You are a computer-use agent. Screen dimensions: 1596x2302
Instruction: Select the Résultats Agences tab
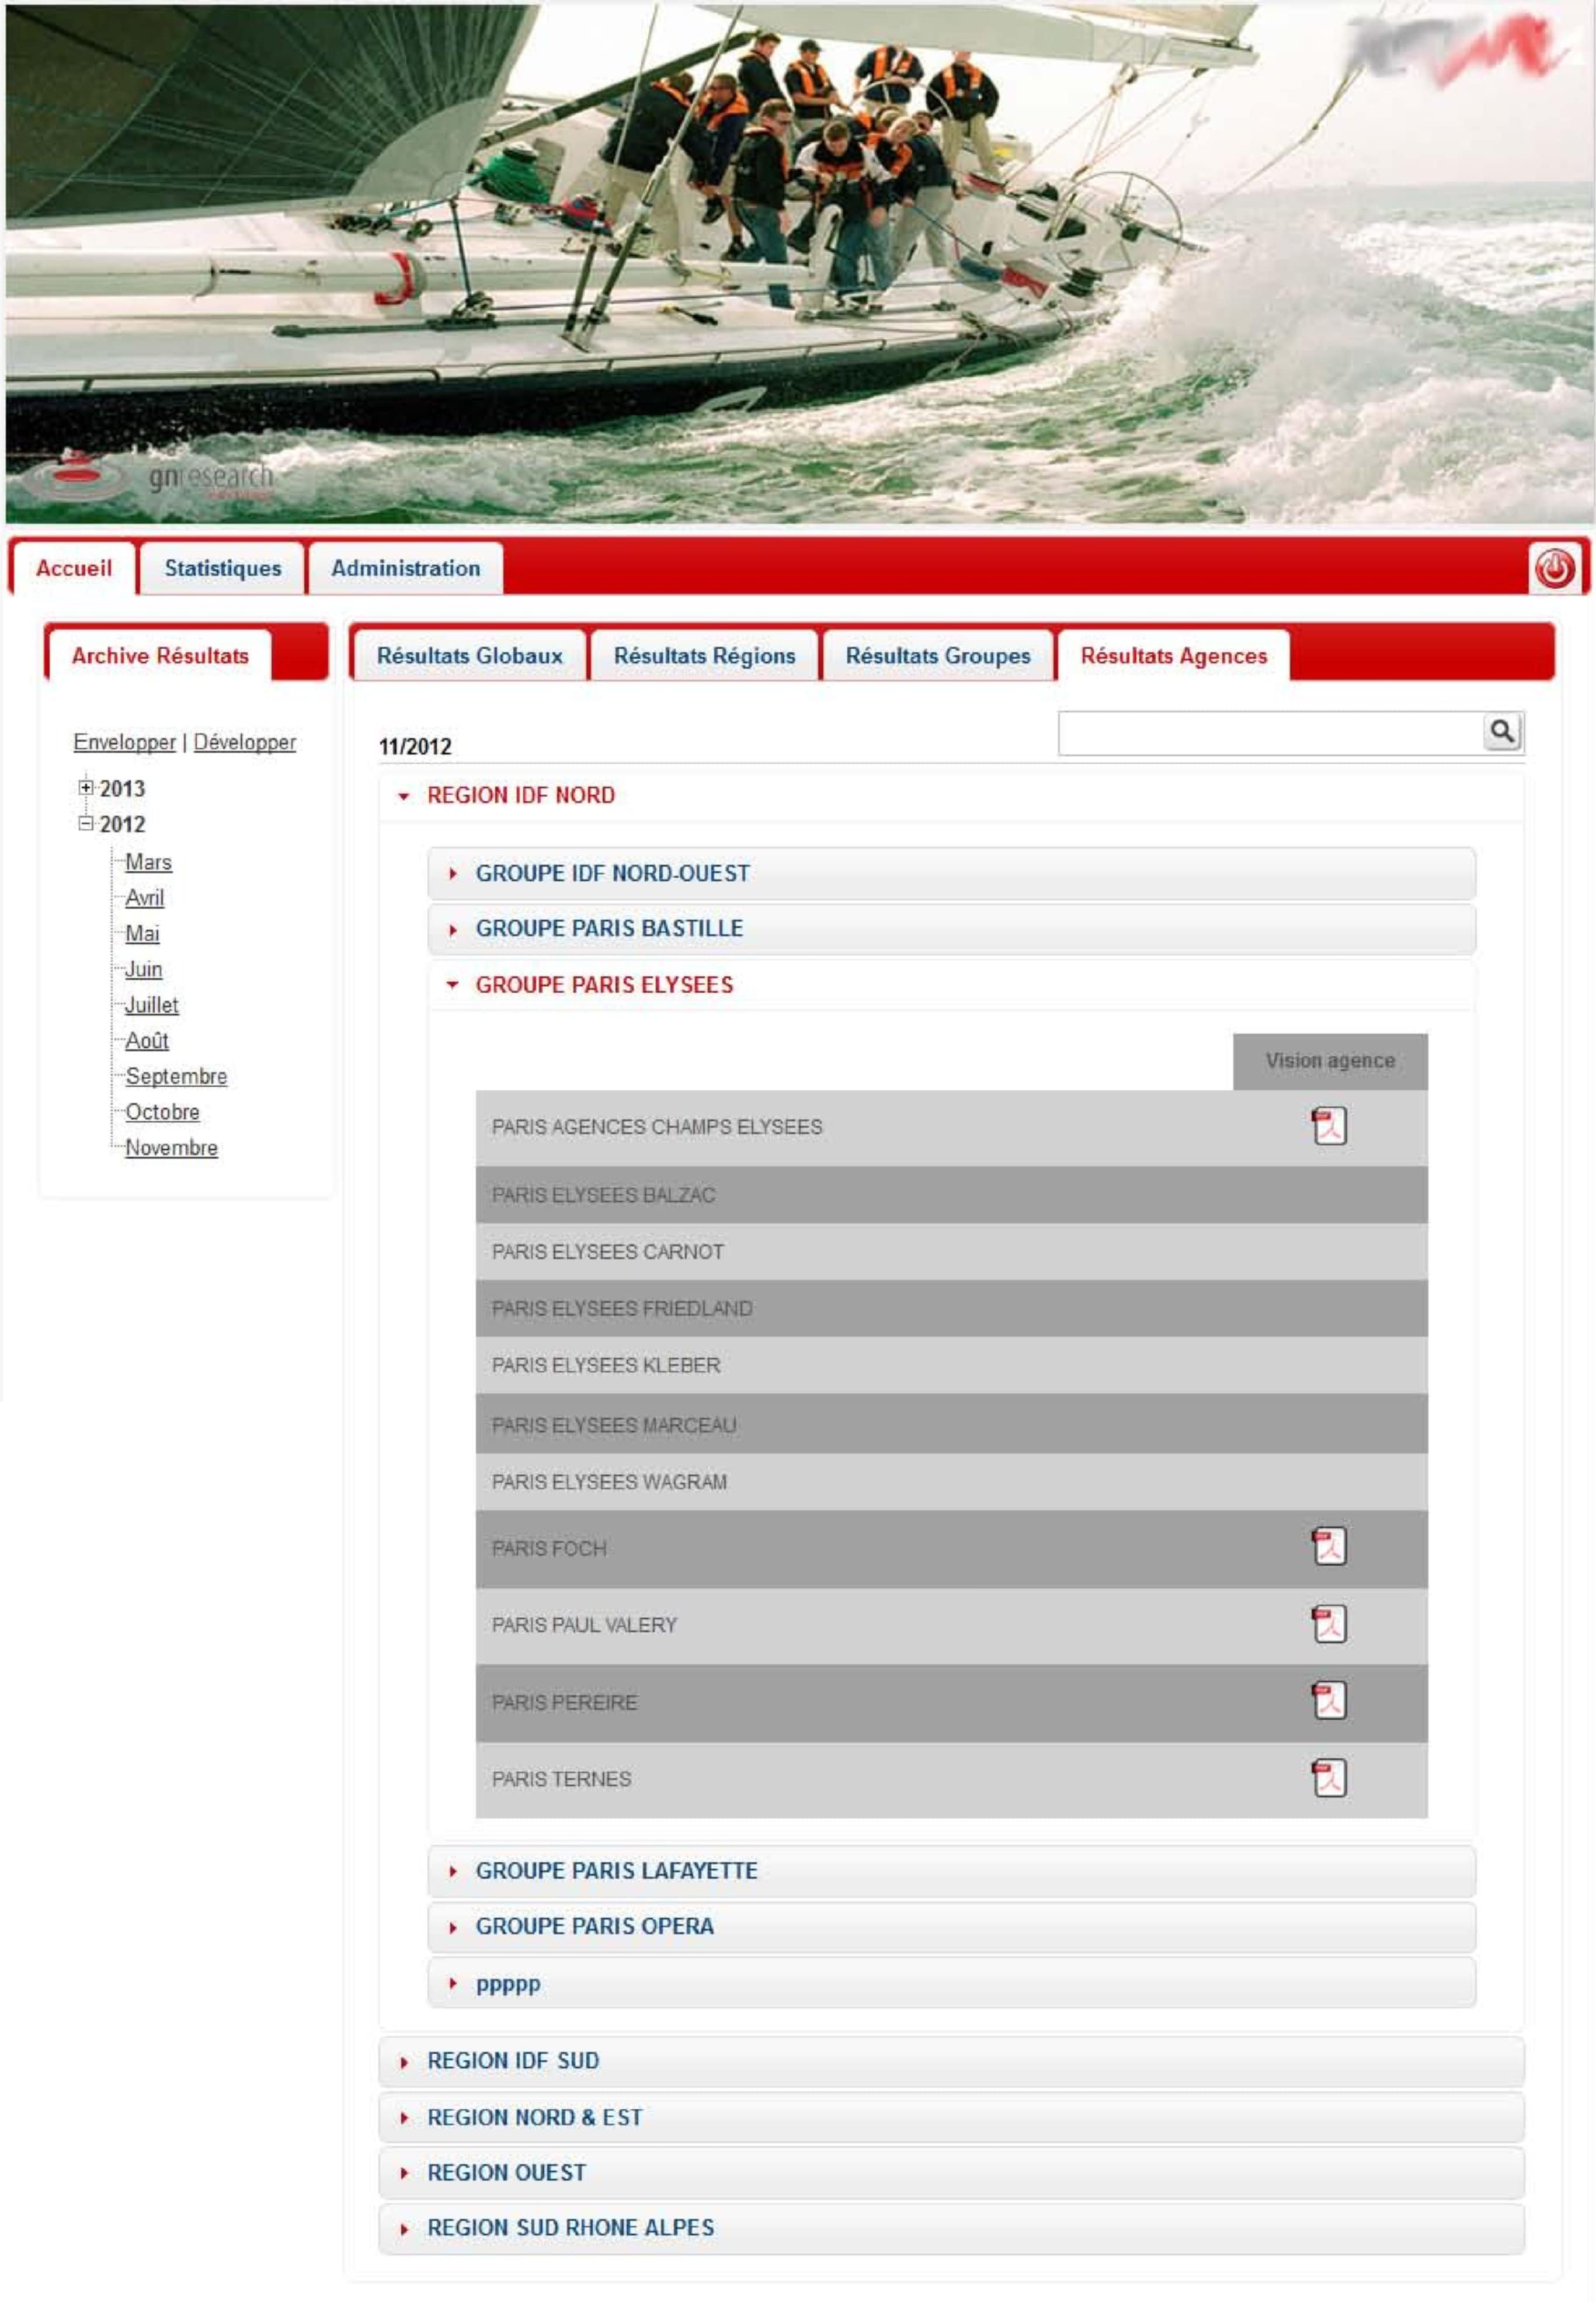(1173, 656)
